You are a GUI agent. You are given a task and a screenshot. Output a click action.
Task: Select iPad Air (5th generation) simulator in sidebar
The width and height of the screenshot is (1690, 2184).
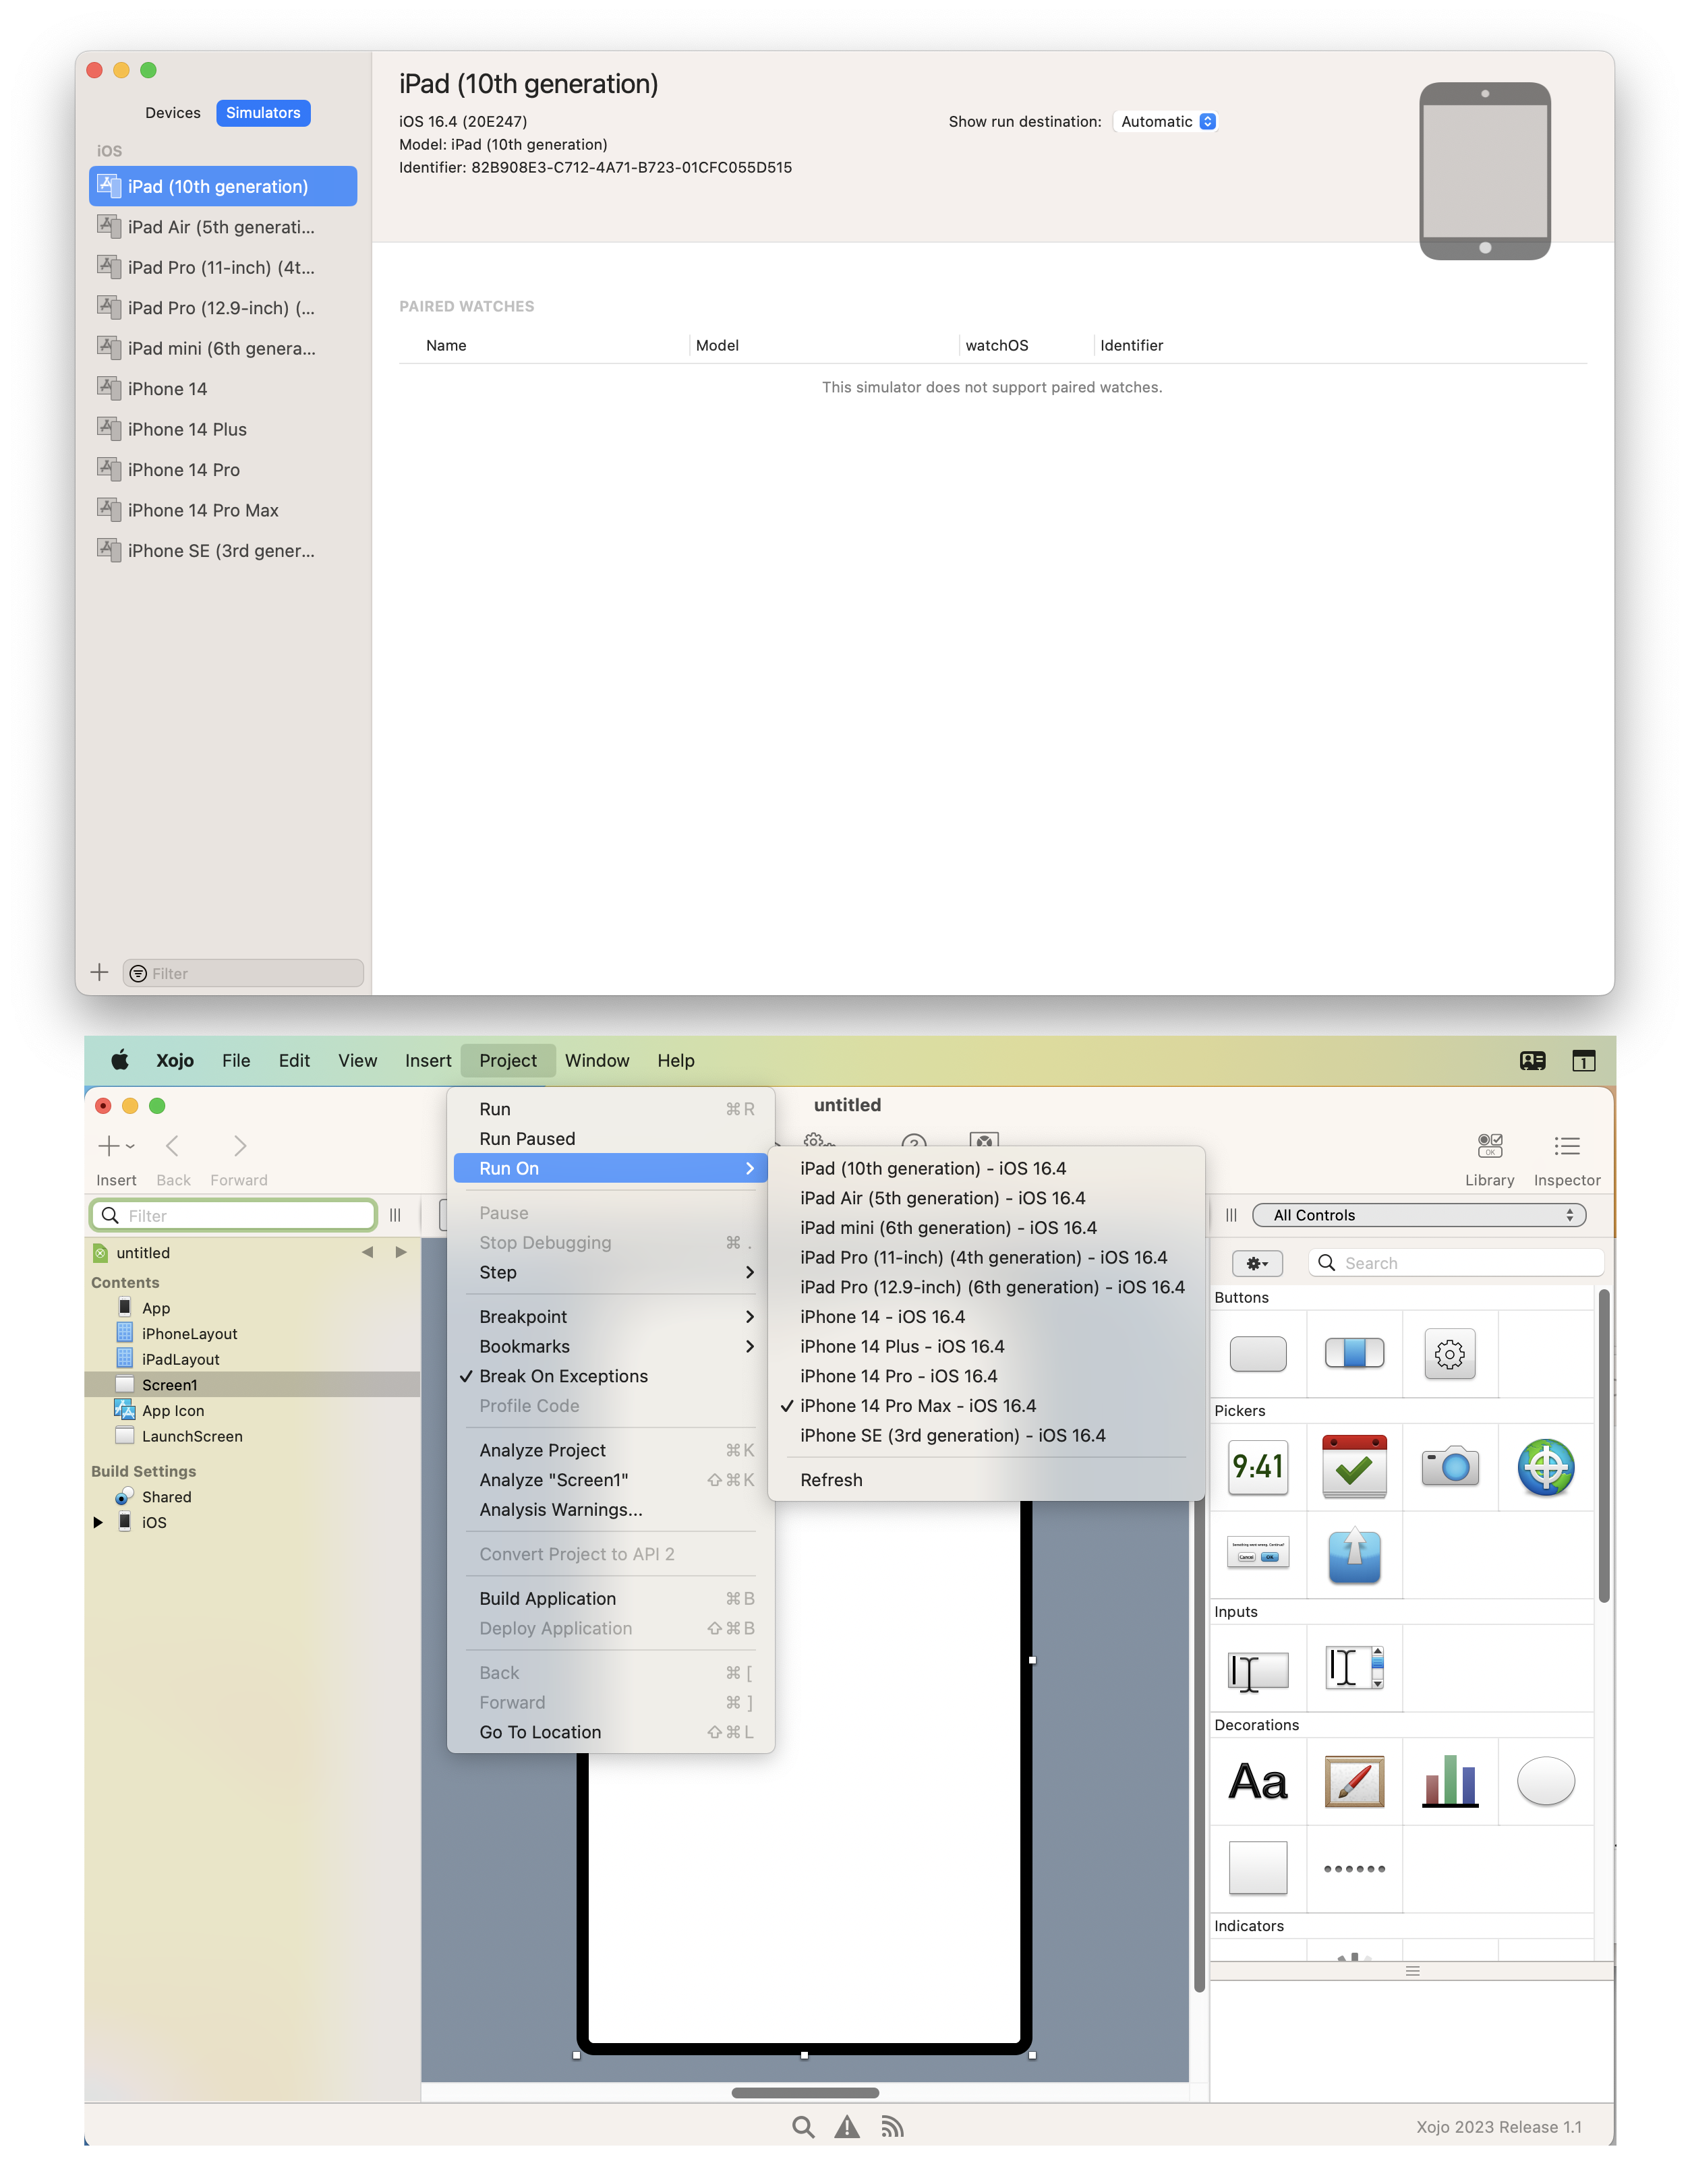(x=223, y=227)
